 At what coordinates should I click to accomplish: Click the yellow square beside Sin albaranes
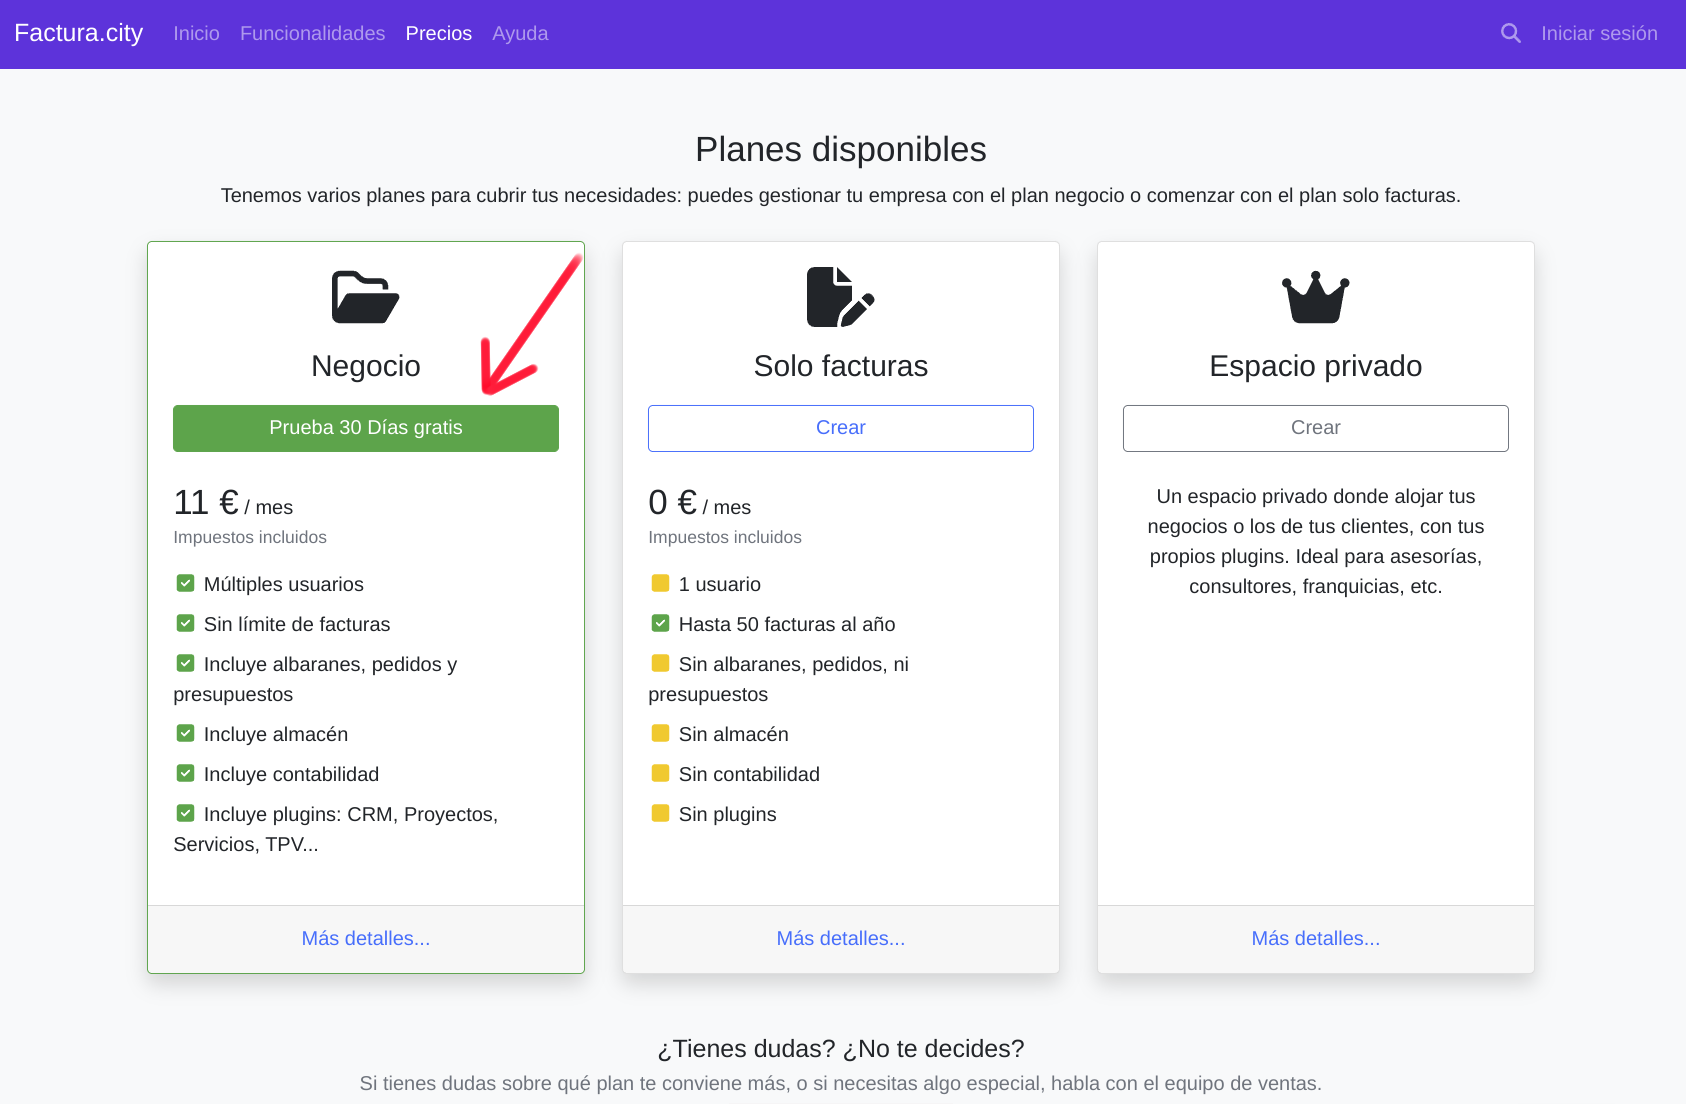coord(660,663)
